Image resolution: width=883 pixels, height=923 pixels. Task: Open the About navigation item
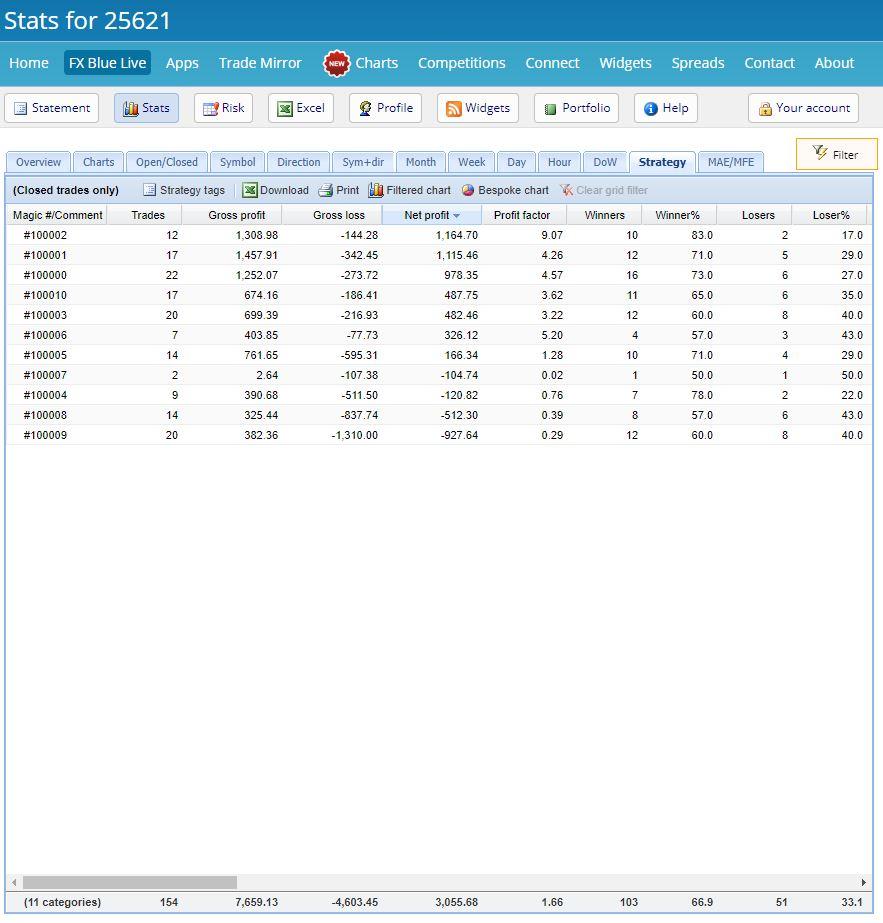pyautogui.click(x=834, y=63)
